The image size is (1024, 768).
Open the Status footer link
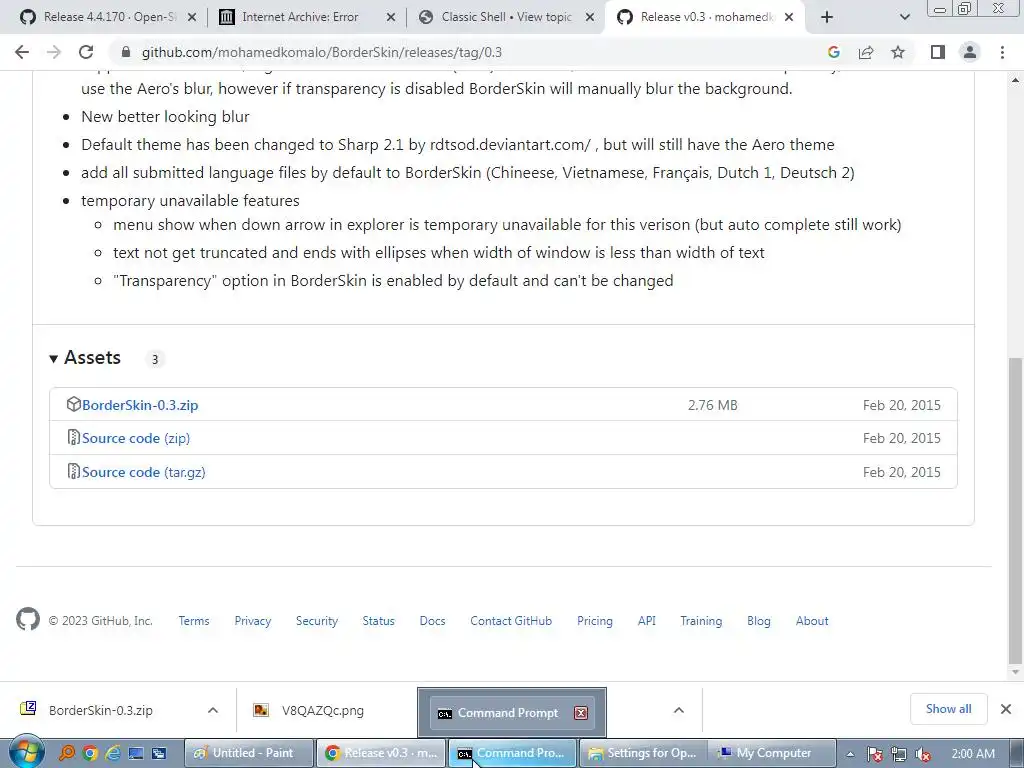point(379,621)
